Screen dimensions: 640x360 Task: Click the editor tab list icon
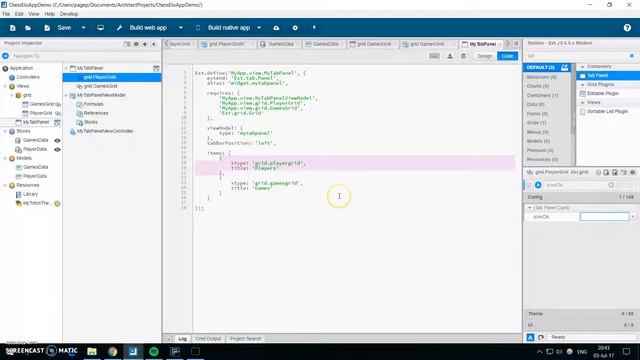516,44
